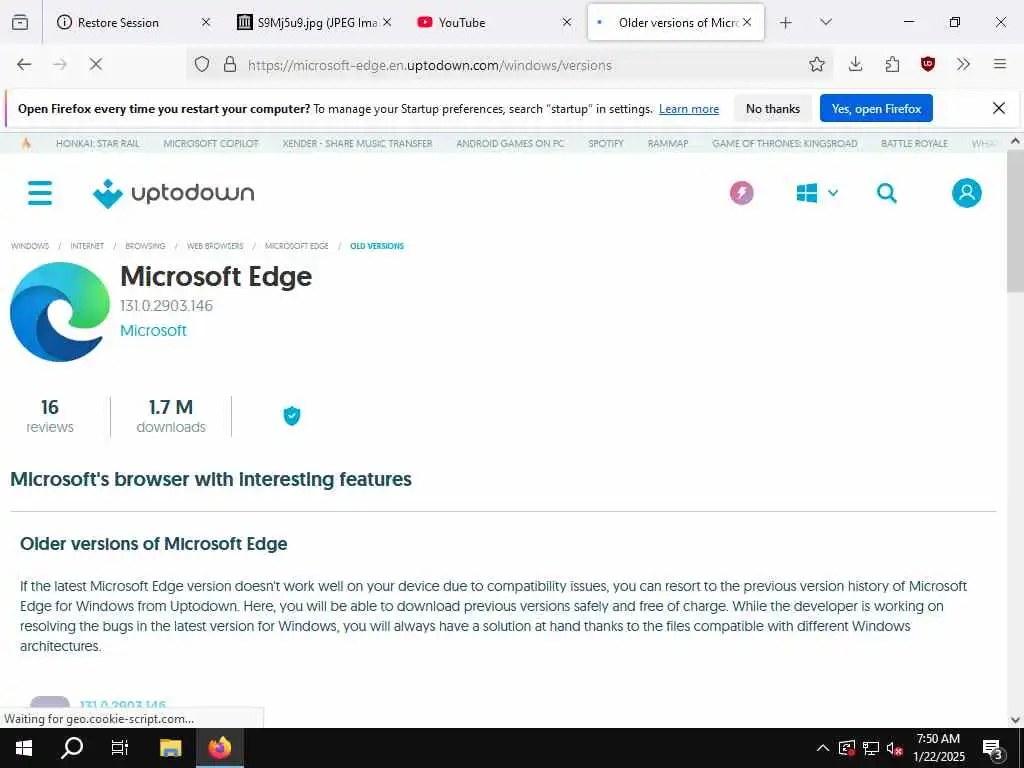Click the network tray icon
This screenshot has width=1024, height=768.
point(871,748)
